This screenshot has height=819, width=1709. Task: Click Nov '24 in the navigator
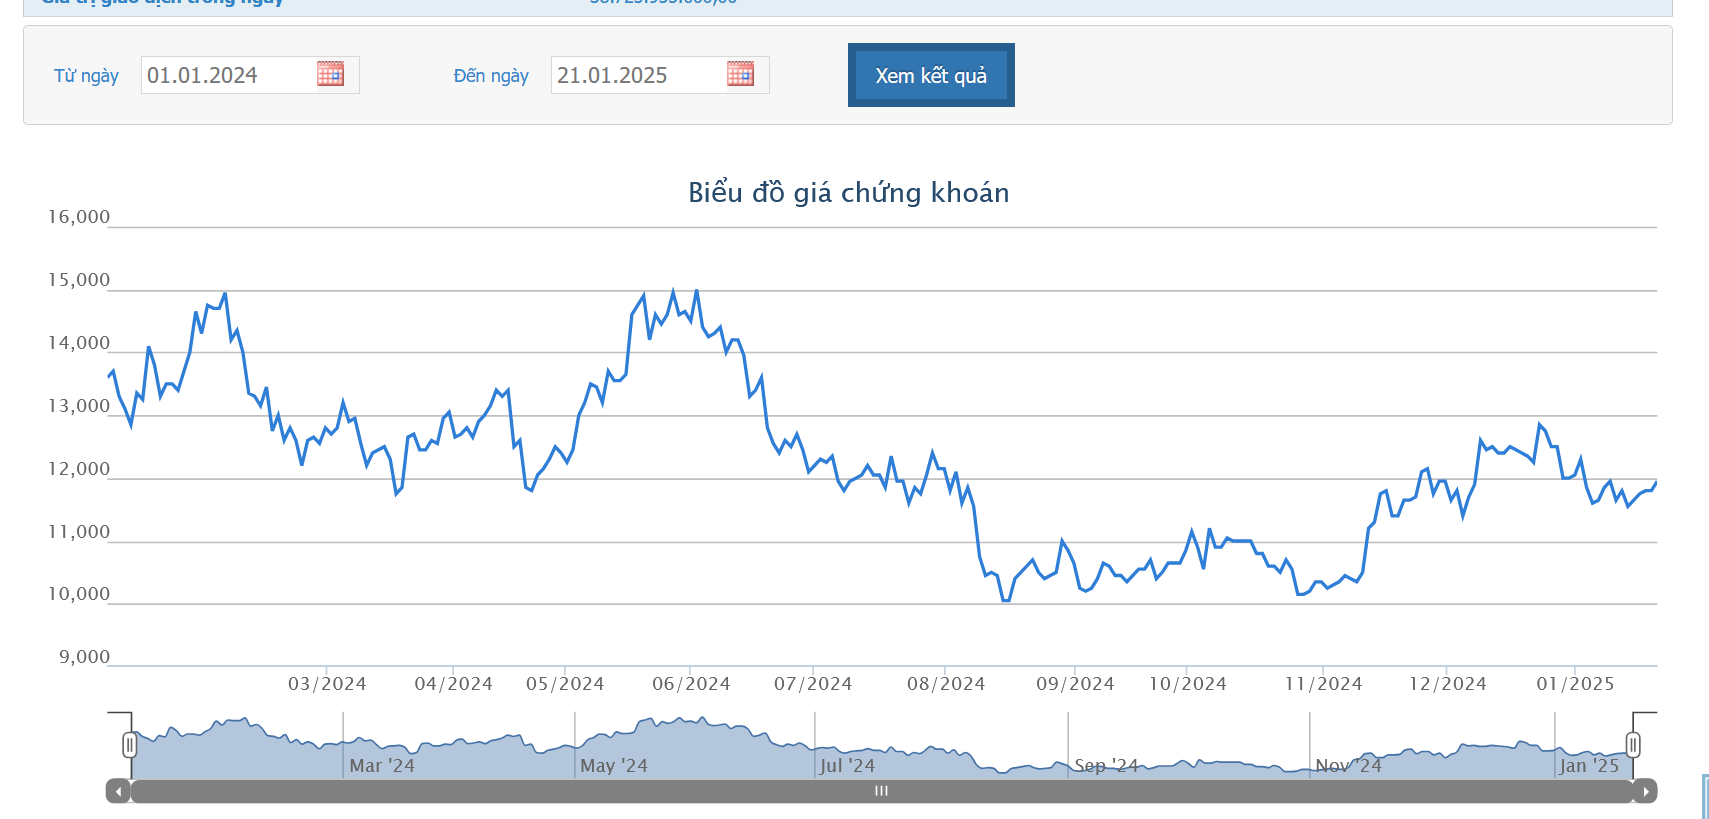click(1348, 766)
